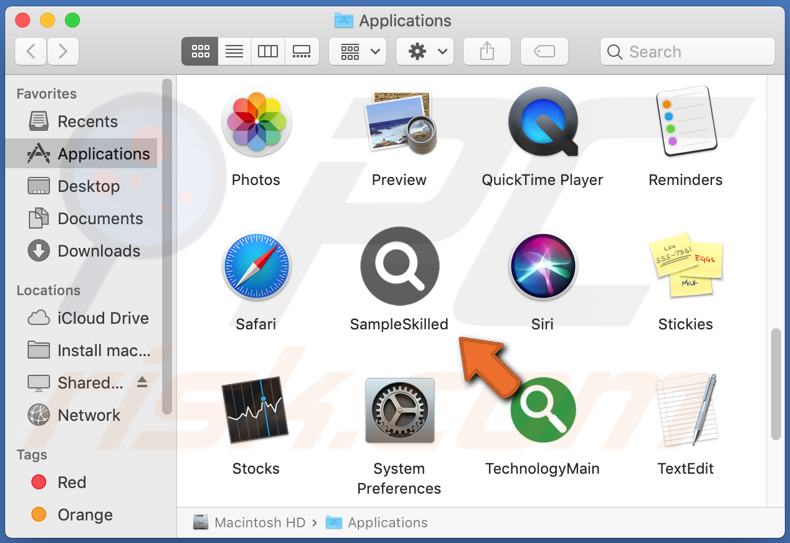
Task: Switch to list view
Action: point(234,51)
